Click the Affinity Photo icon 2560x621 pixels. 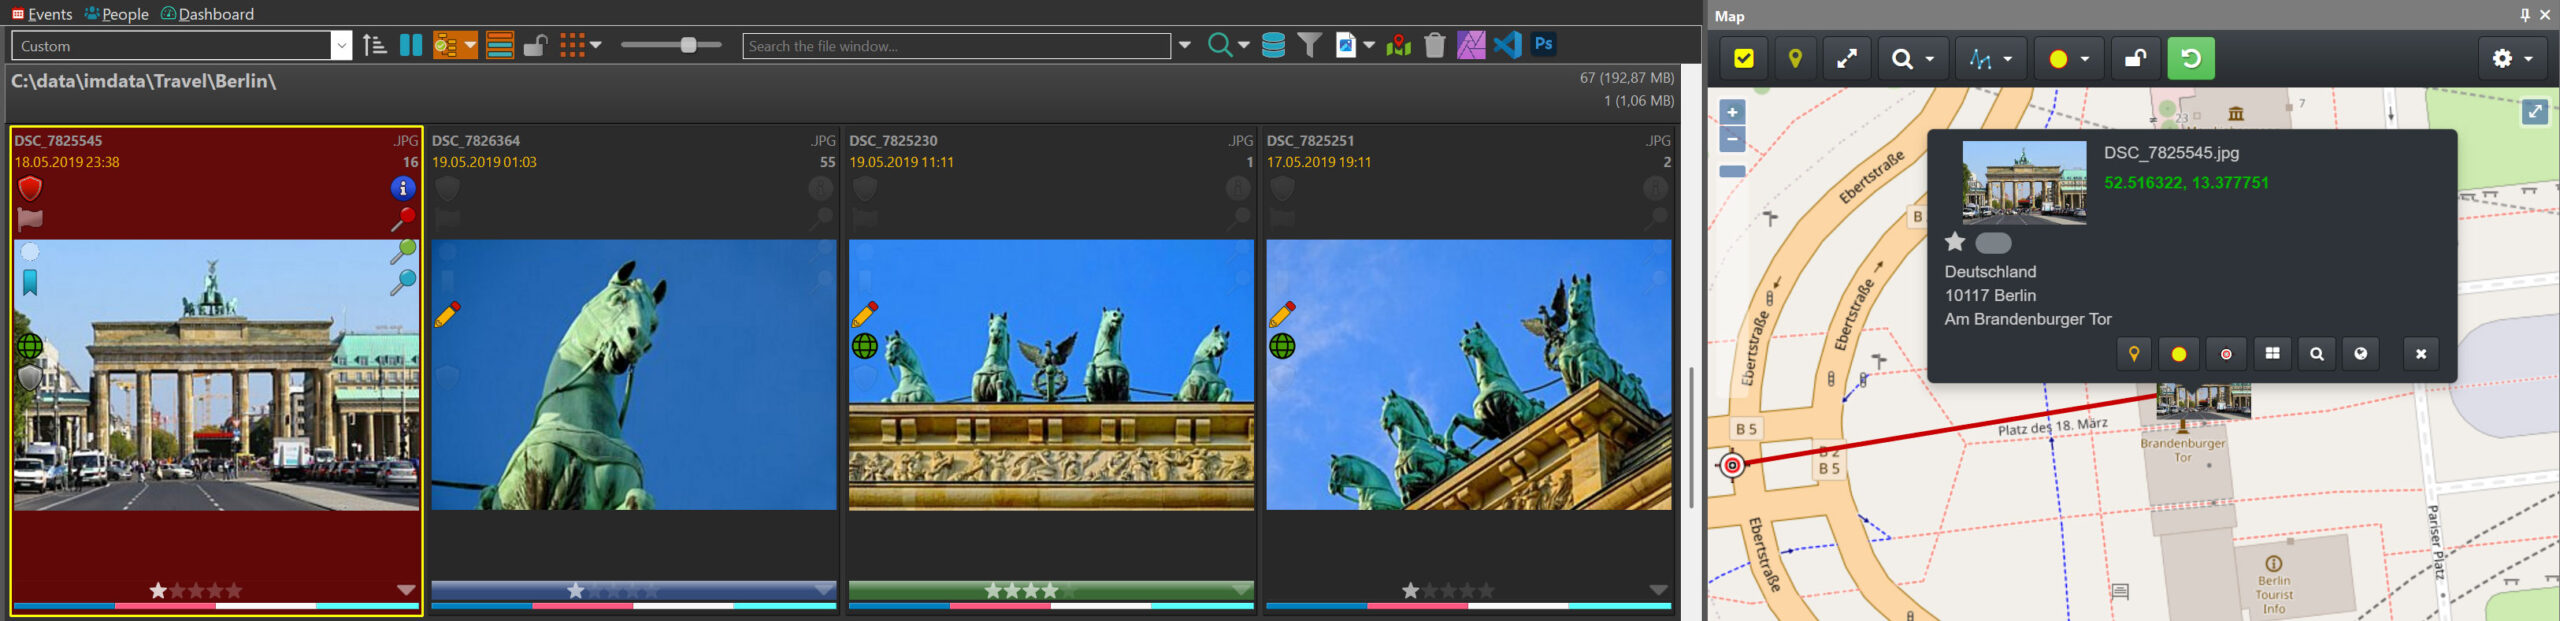click(1470, 45)
